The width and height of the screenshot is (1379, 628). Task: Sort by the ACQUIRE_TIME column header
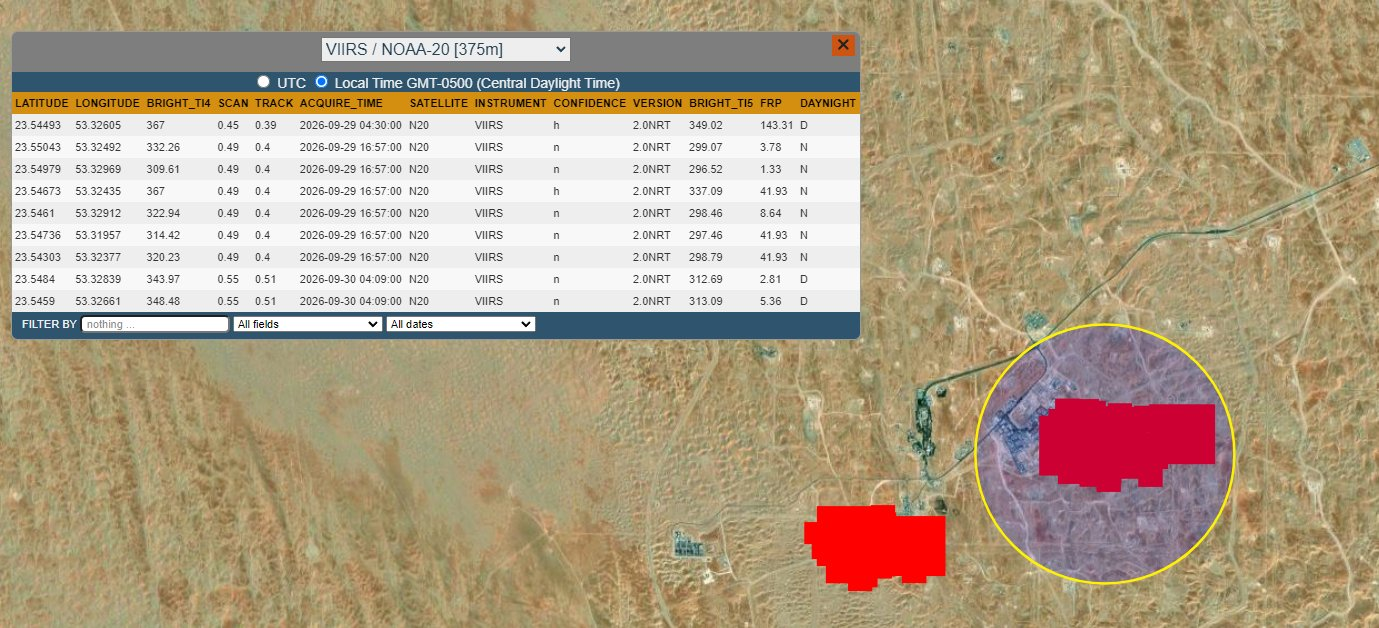click(341, 103)
